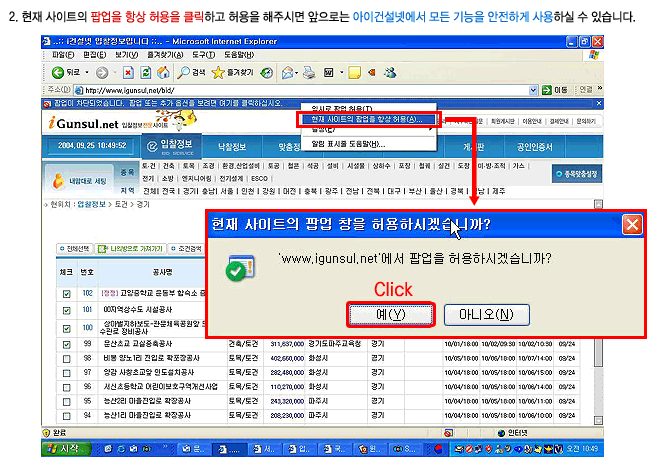Click the 전체선택 select-all button
651x462 pixels.
74,249
